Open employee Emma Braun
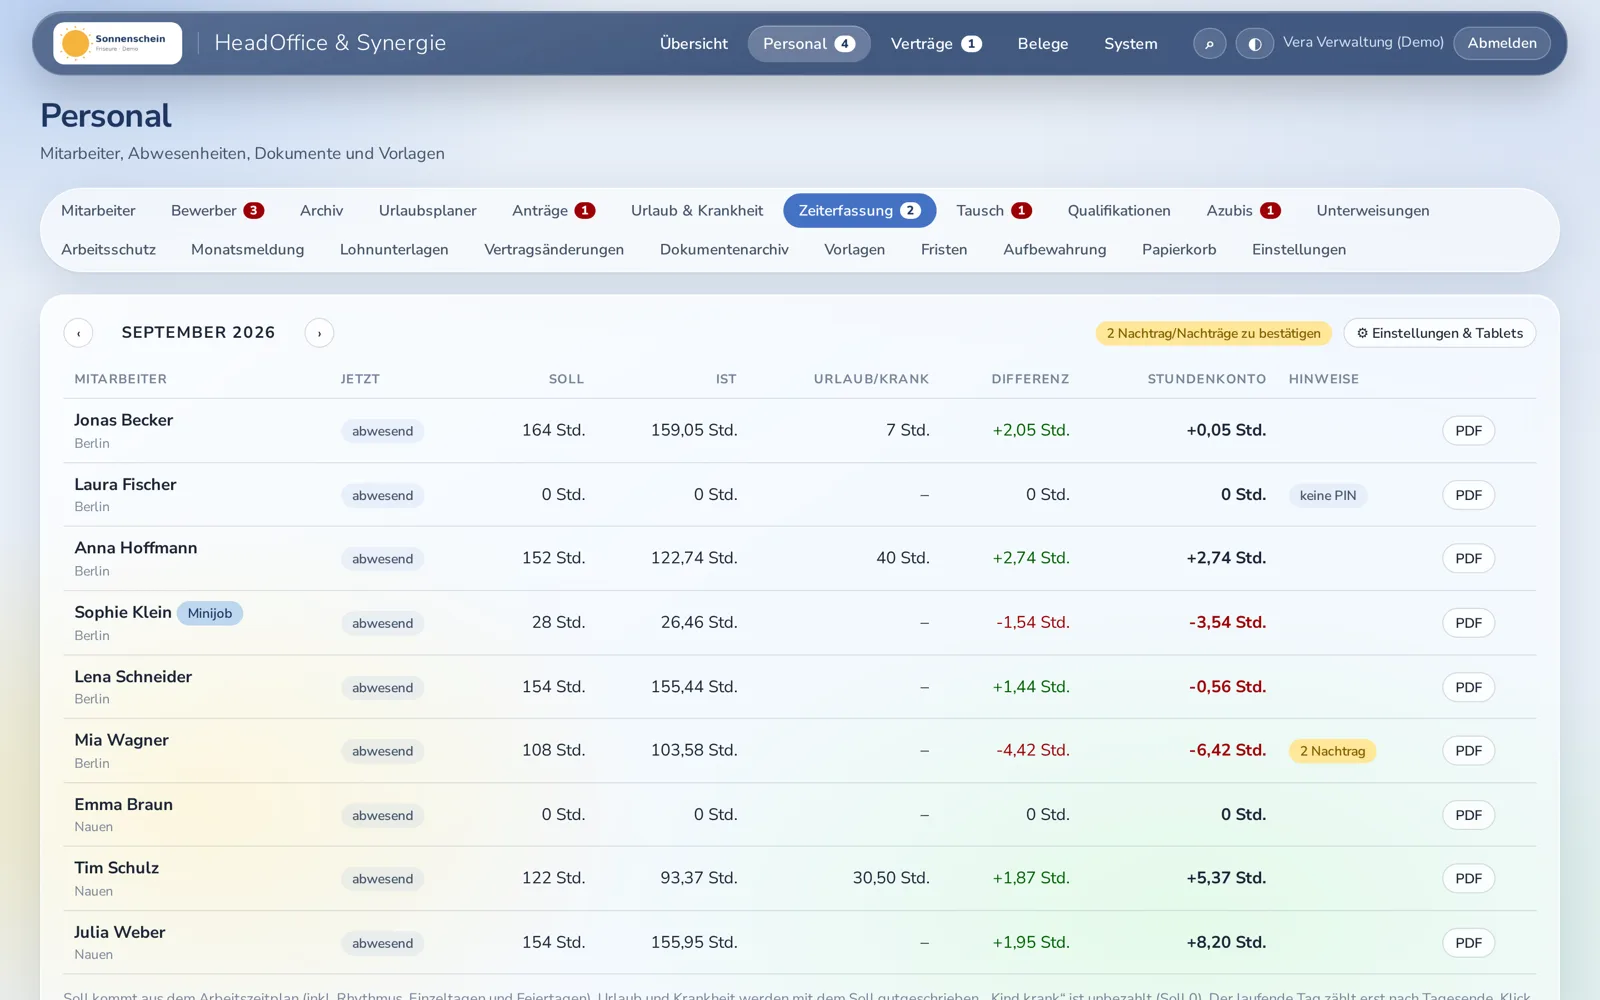This screenshot has width=1600, height=1000. pos(123,804)
